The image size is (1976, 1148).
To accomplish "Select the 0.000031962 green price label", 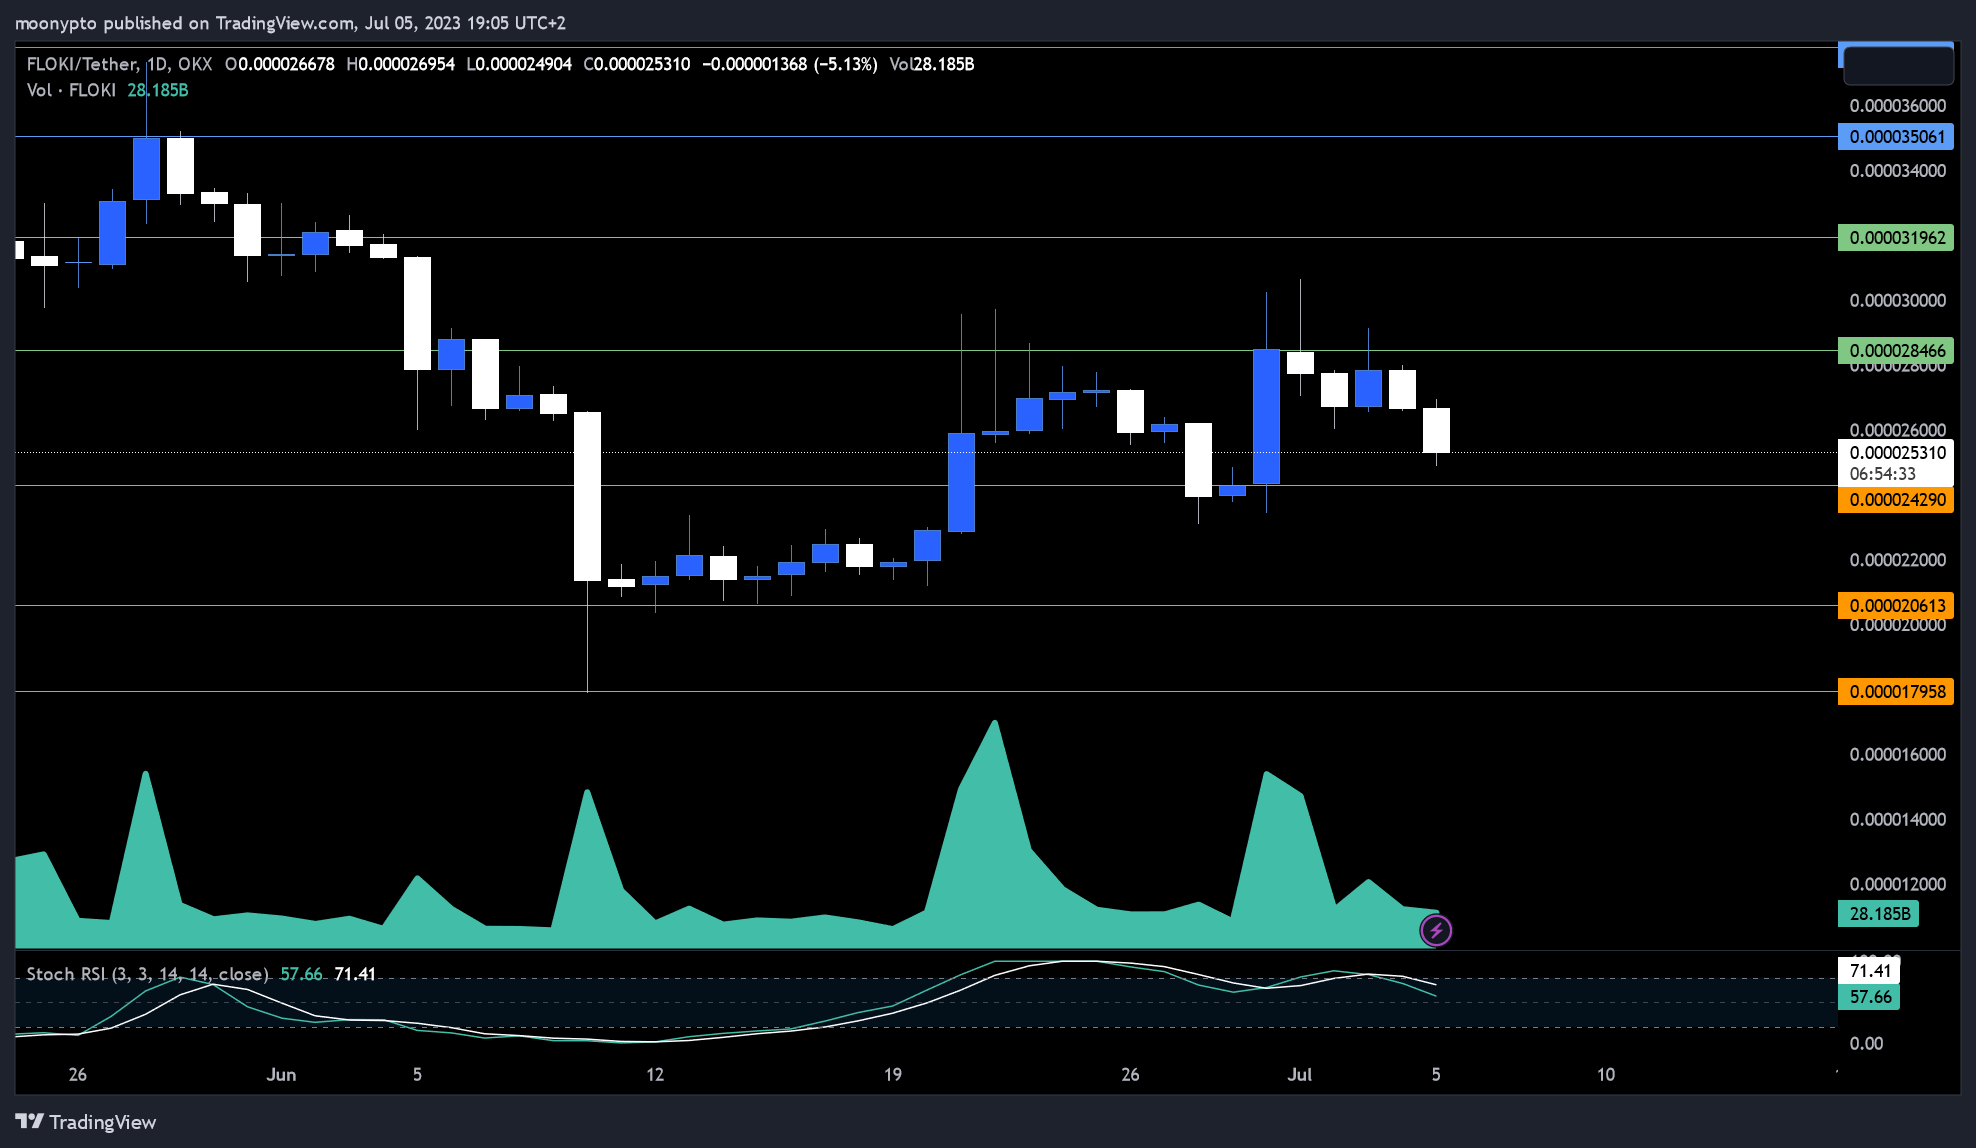I will coord(1896,238).
